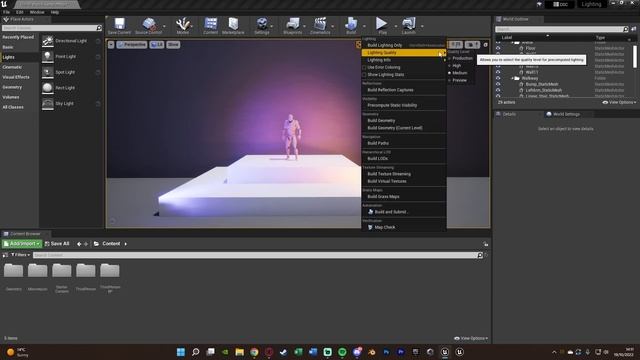The image size is (640, 360).
Task: Open the Filters dropdown in Content Browser
Action: tap(20, 255)
